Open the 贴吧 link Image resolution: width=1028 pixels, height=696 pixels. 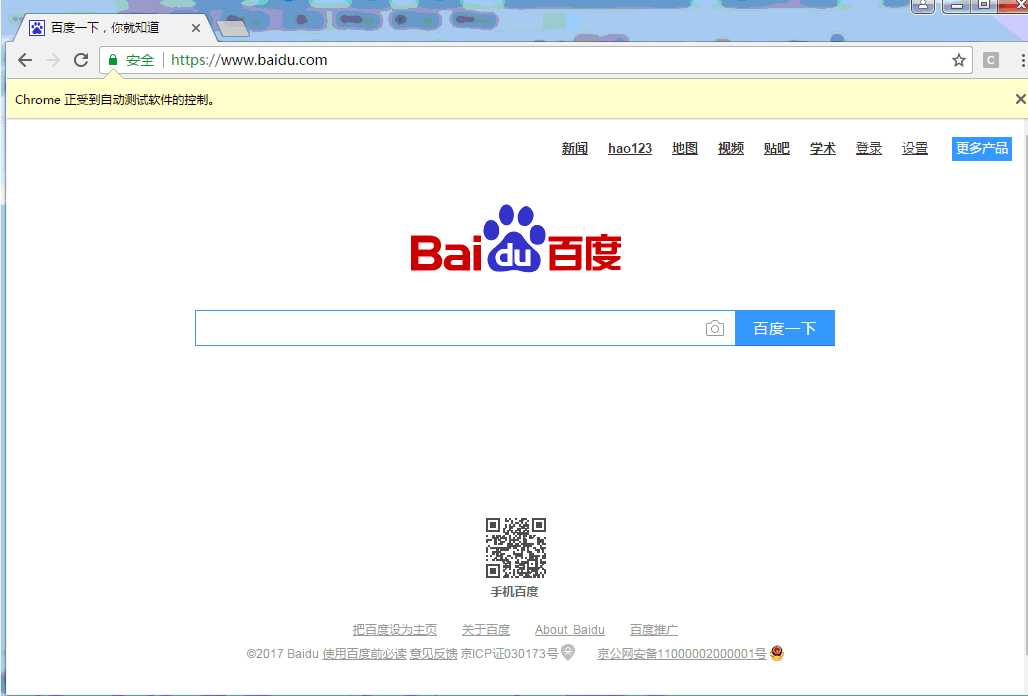(x=776, y=149)
